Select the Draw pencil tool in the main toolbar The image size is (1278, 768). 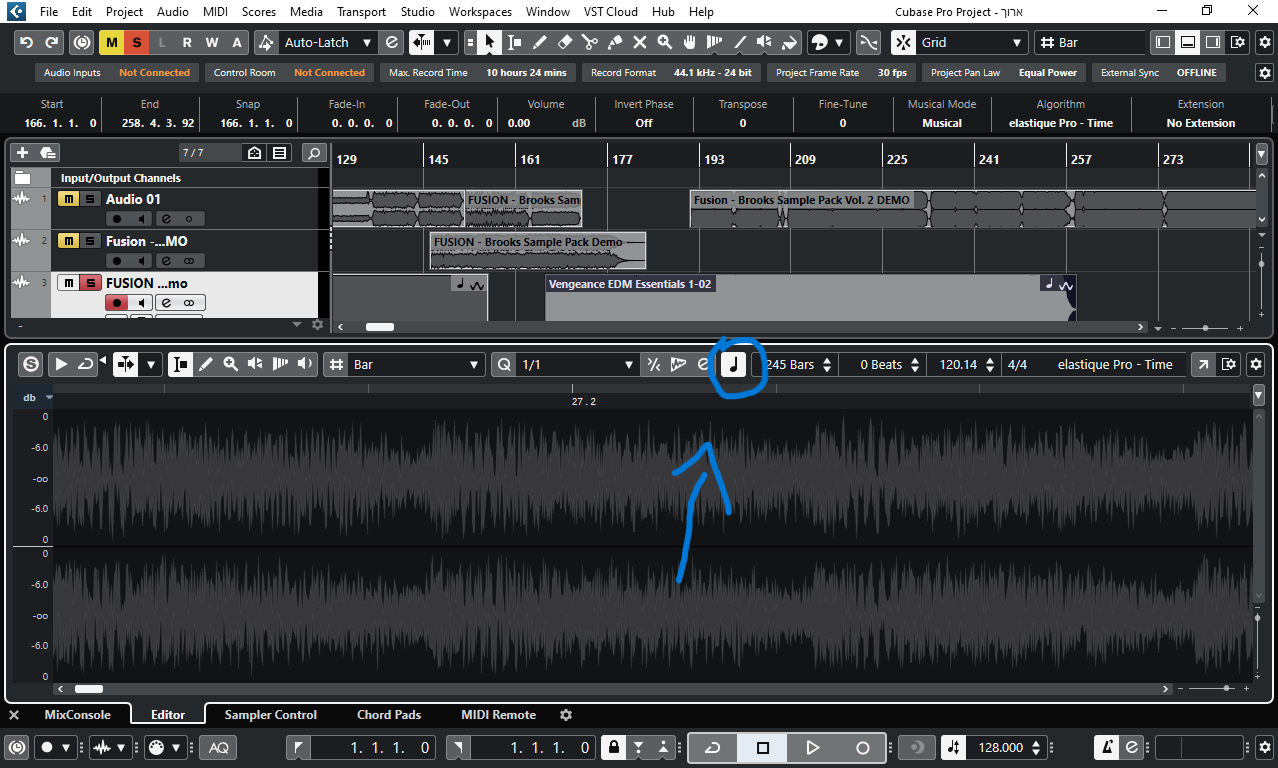(x=539, y=43)
